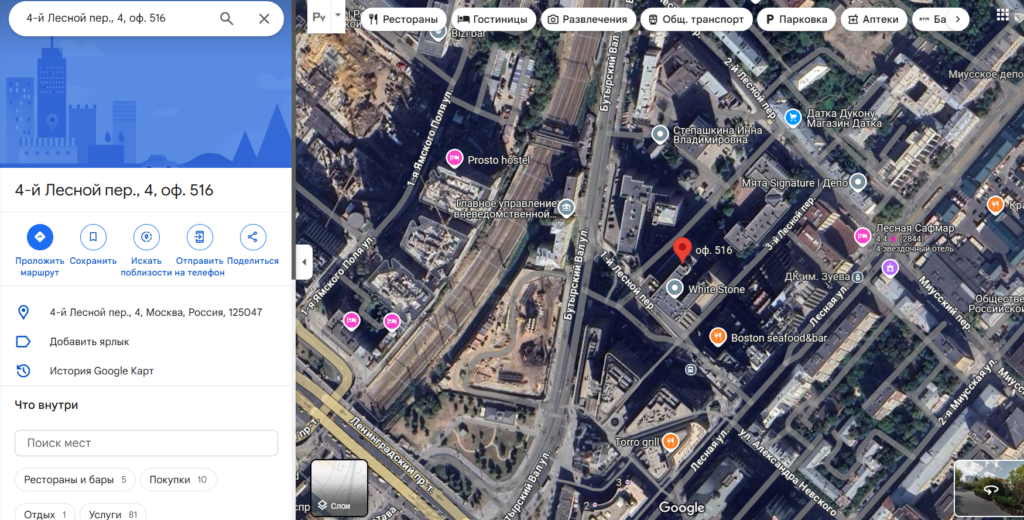Screen dimensions: 1024x520
Task: Click Искать поблизости nearby search icon
Action: tap(146, 237)
